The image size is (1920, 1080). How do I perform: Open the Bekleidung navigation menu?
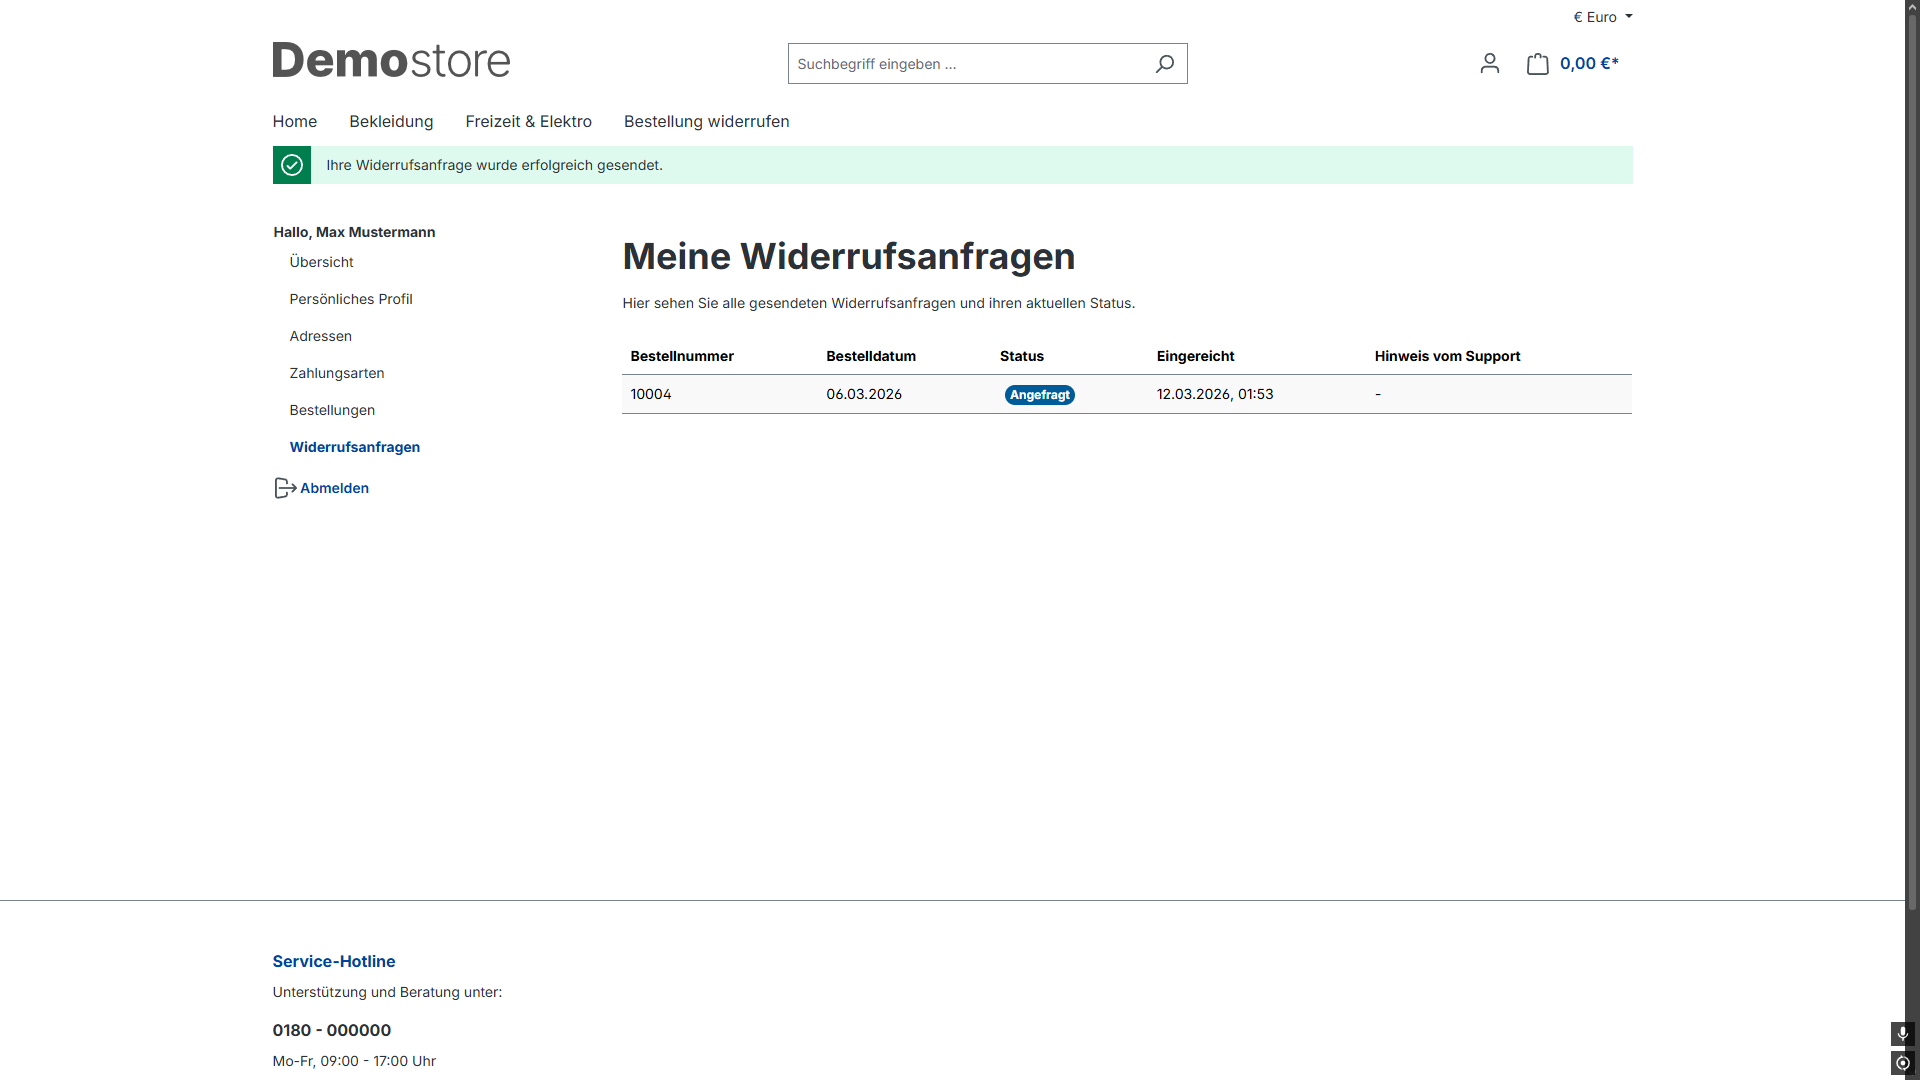coord(391,121)
